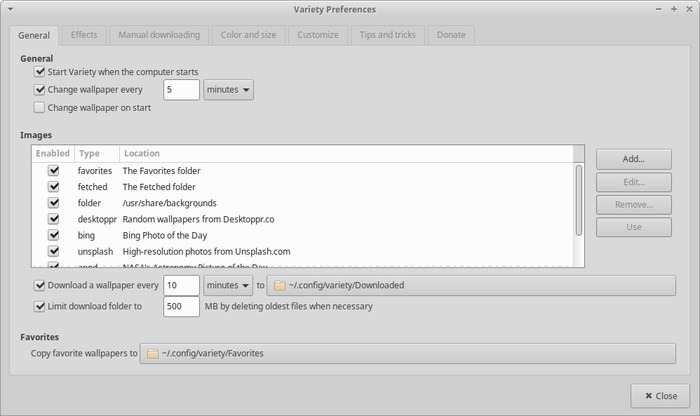Click the Add... button

coord(633,159)
